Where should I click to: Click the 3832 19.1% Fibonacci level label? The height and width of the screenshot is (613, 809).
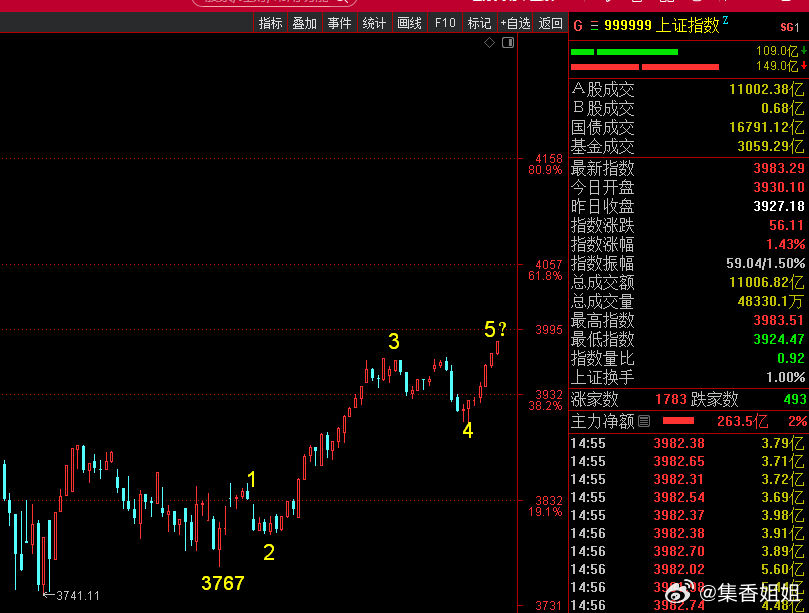click(546, 506)
